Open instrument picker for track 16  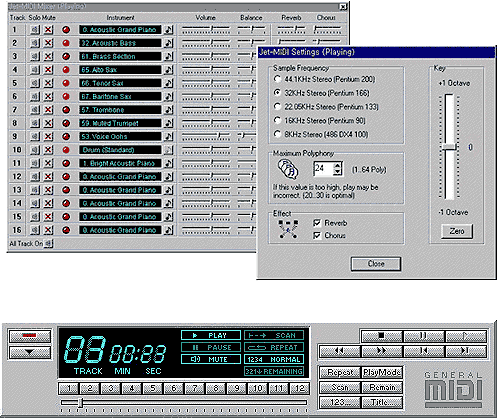click(x=169, y=230)
